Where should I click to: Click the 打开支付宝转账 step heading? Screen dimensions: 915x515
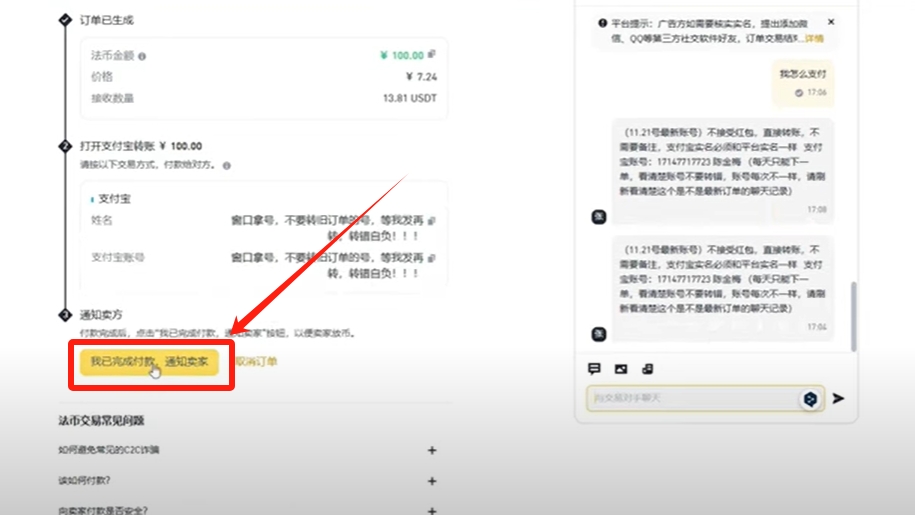[141, 146]
